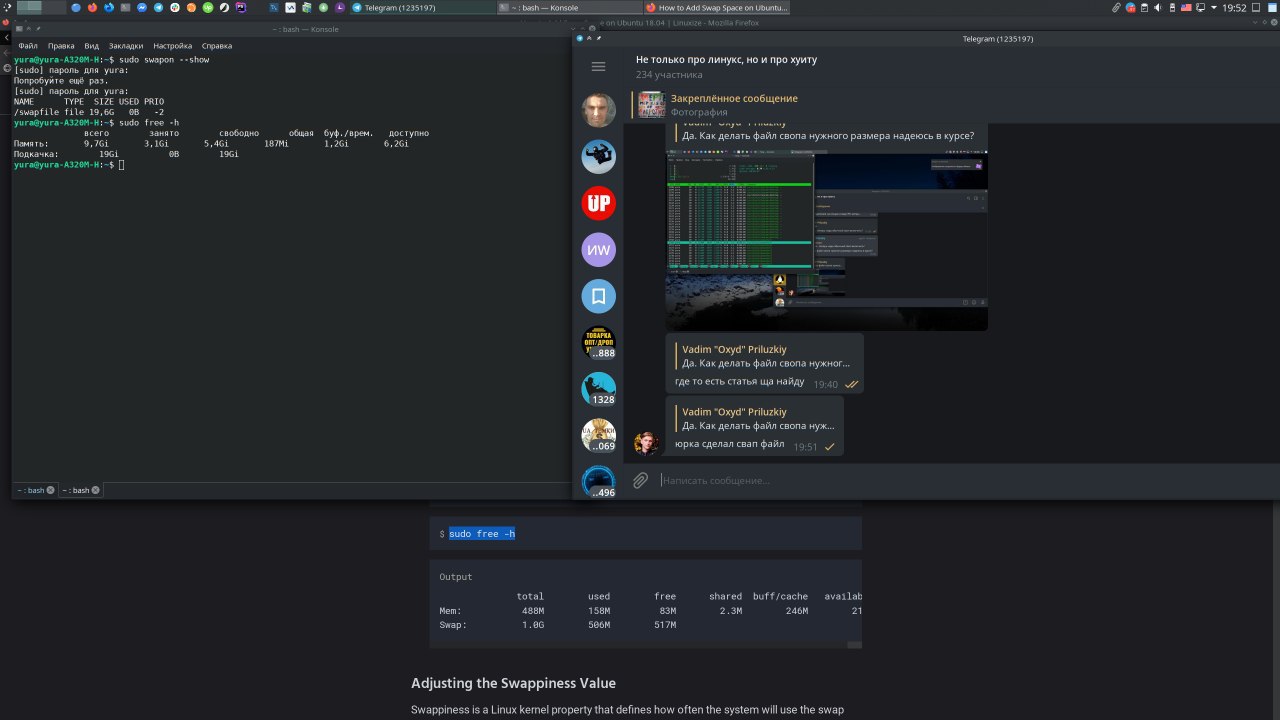Open Upwork green icon in panel
The width and height of the screenshot is (1280, 720).
(207, 7)
